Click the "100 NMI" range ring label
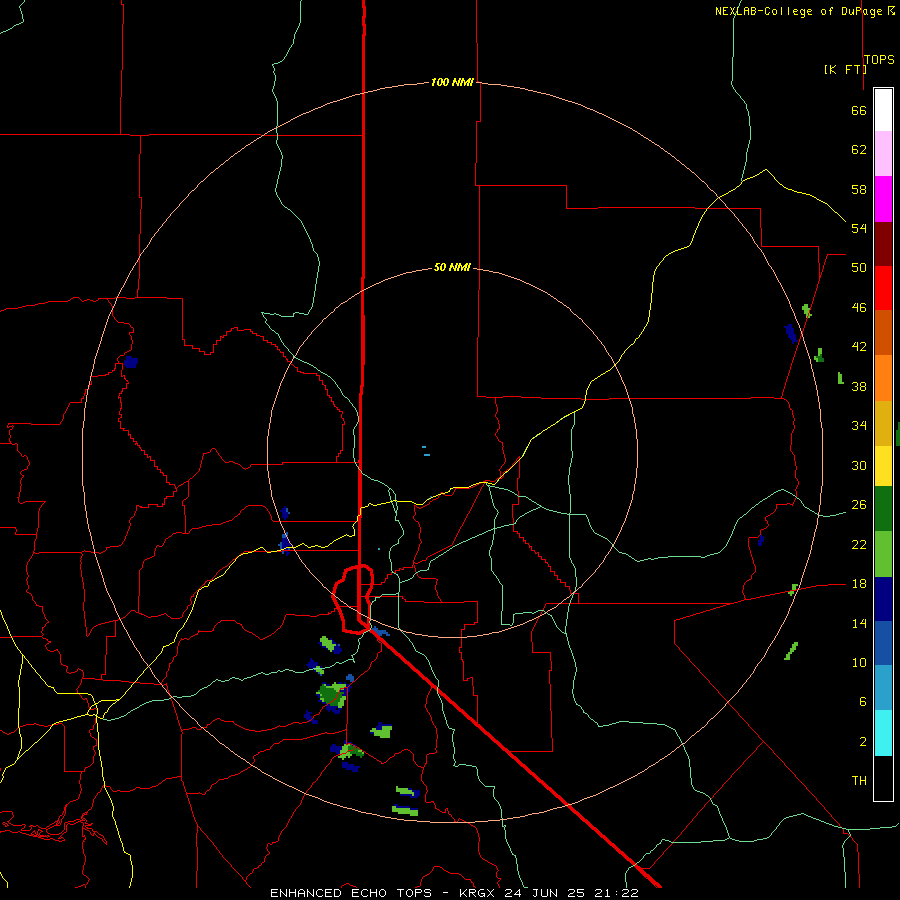 452,82
